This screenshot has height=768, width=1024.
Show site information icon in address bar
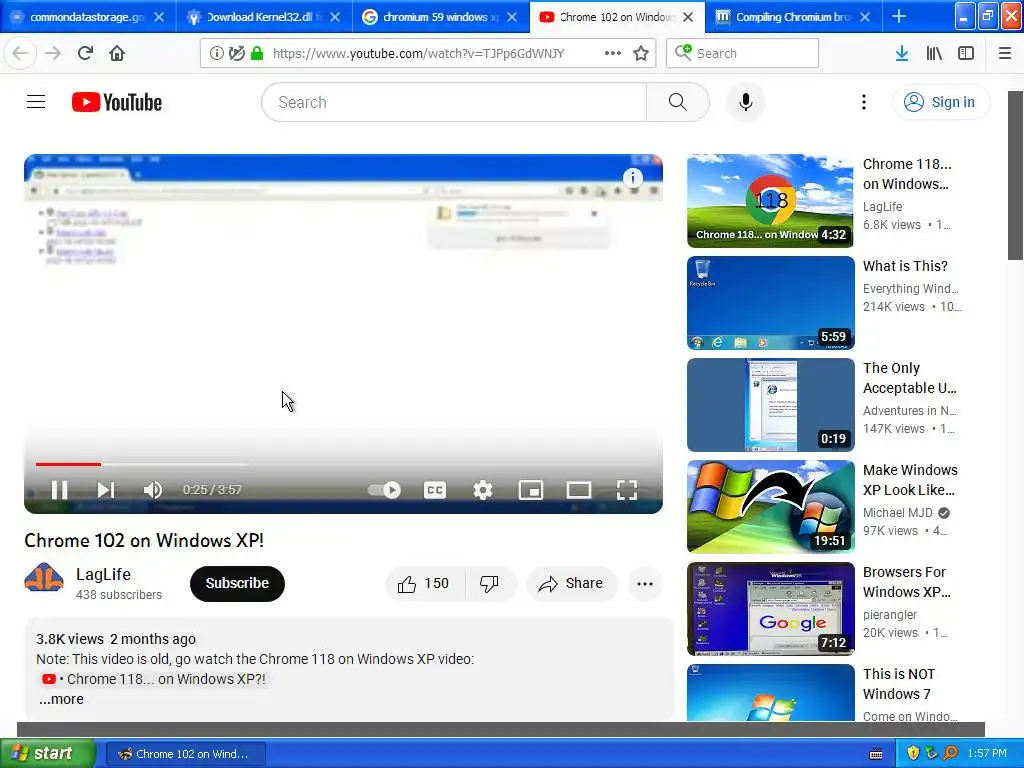click(216, 53)
